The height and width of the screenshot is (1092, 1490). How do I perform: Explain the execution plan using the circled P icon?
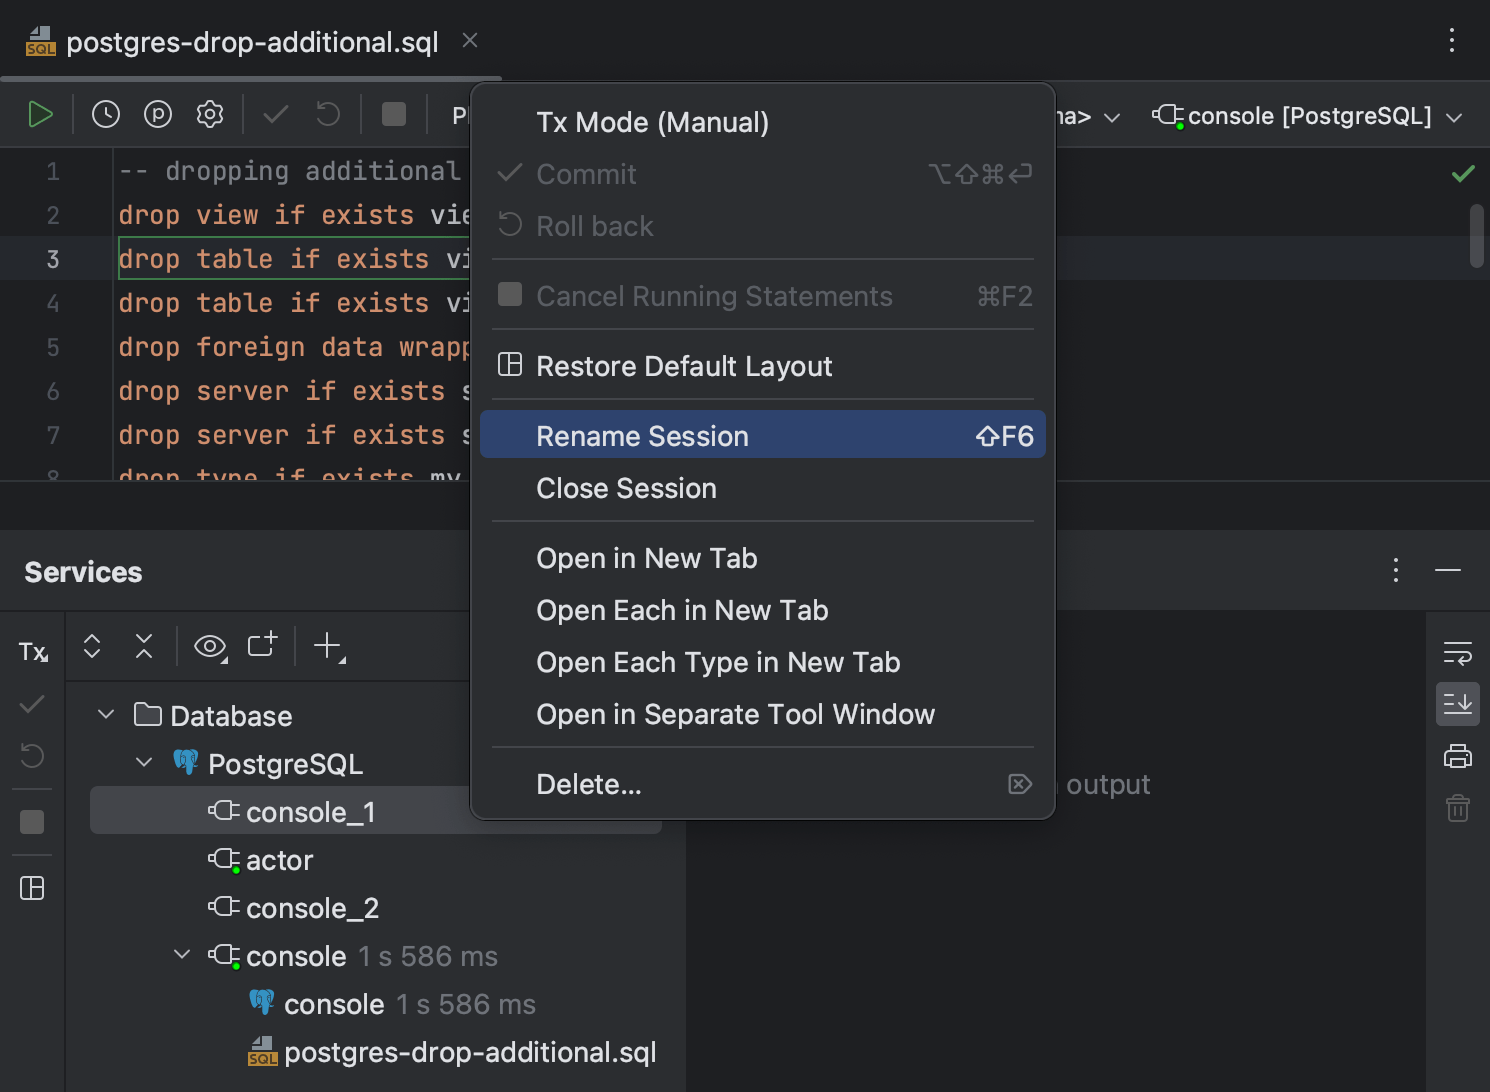click(158, 114)
